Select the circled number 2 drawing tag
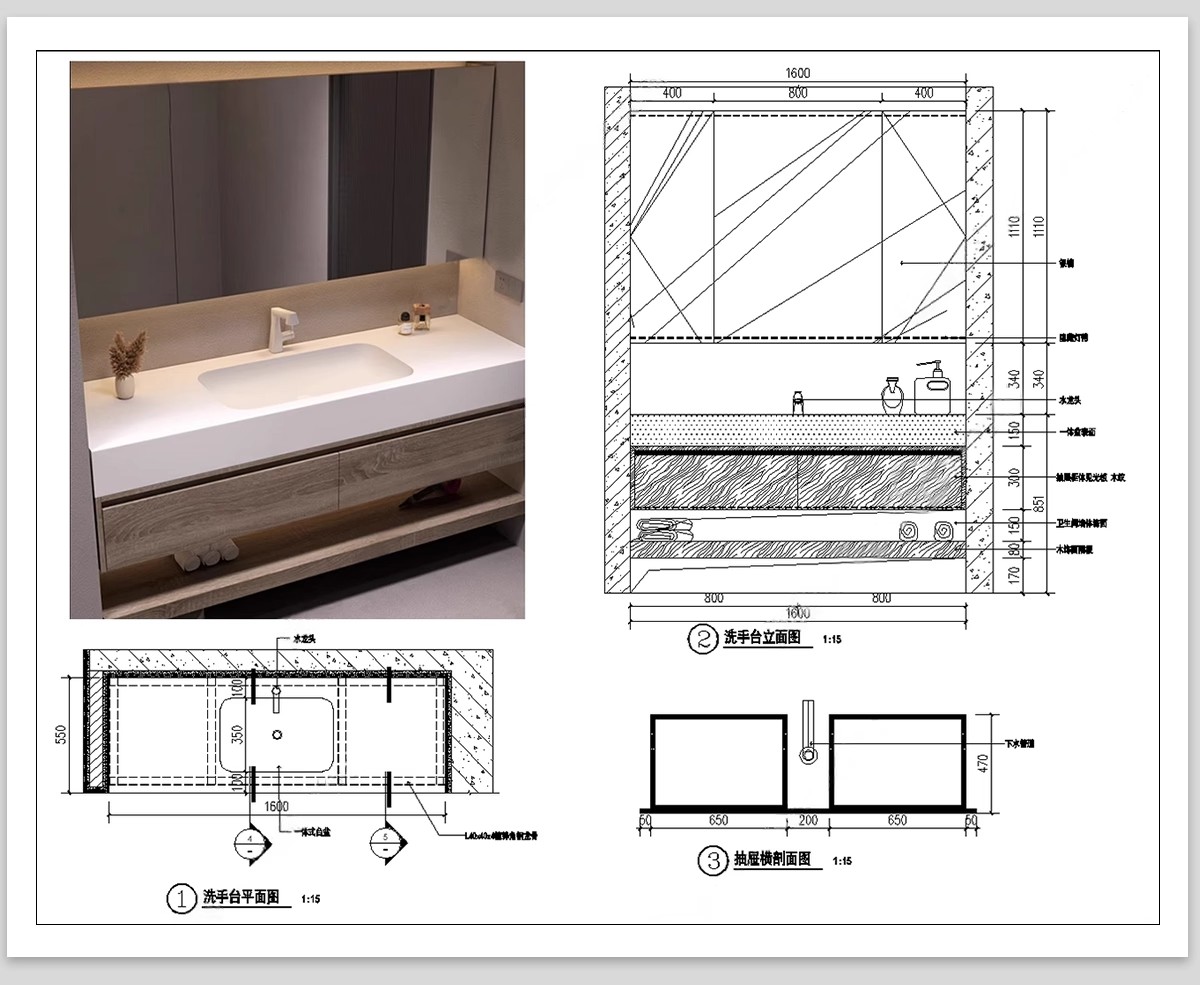This screenshot has width=1200, height=985. pos(702,638)
